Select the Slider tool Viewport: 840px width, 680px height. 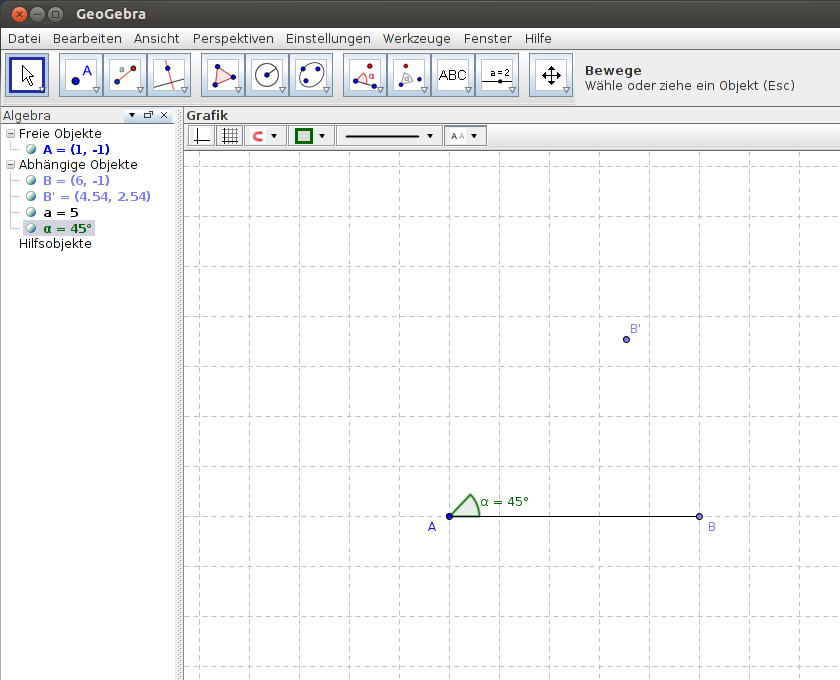(497, 75)
